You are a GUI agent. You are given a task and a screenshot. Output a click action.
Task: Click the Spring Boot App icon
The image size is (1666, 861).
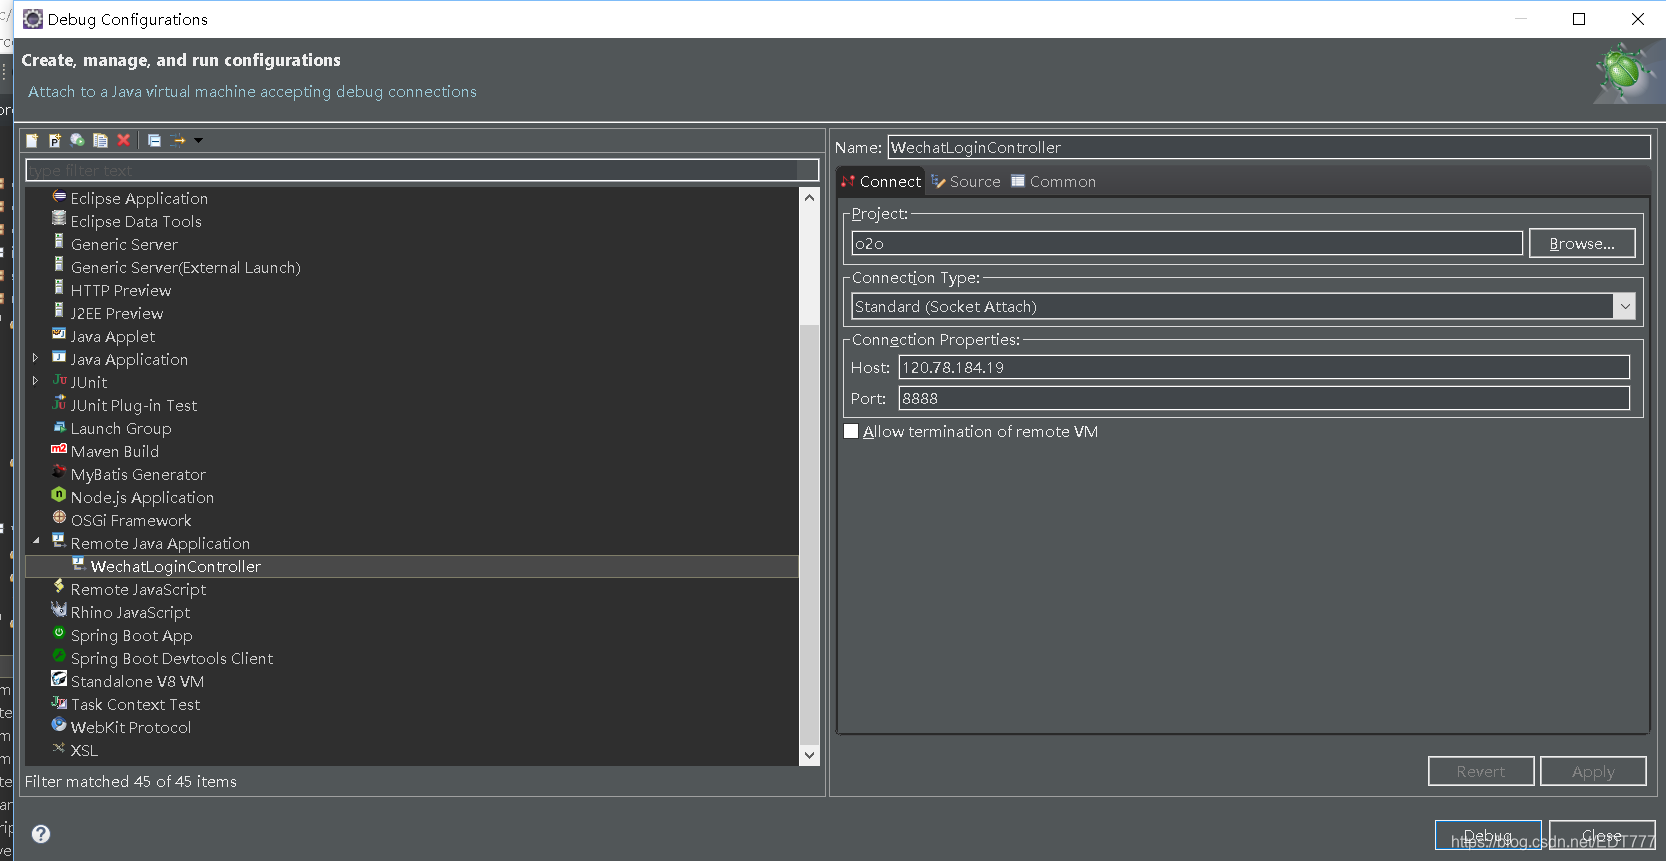point(59,633)
